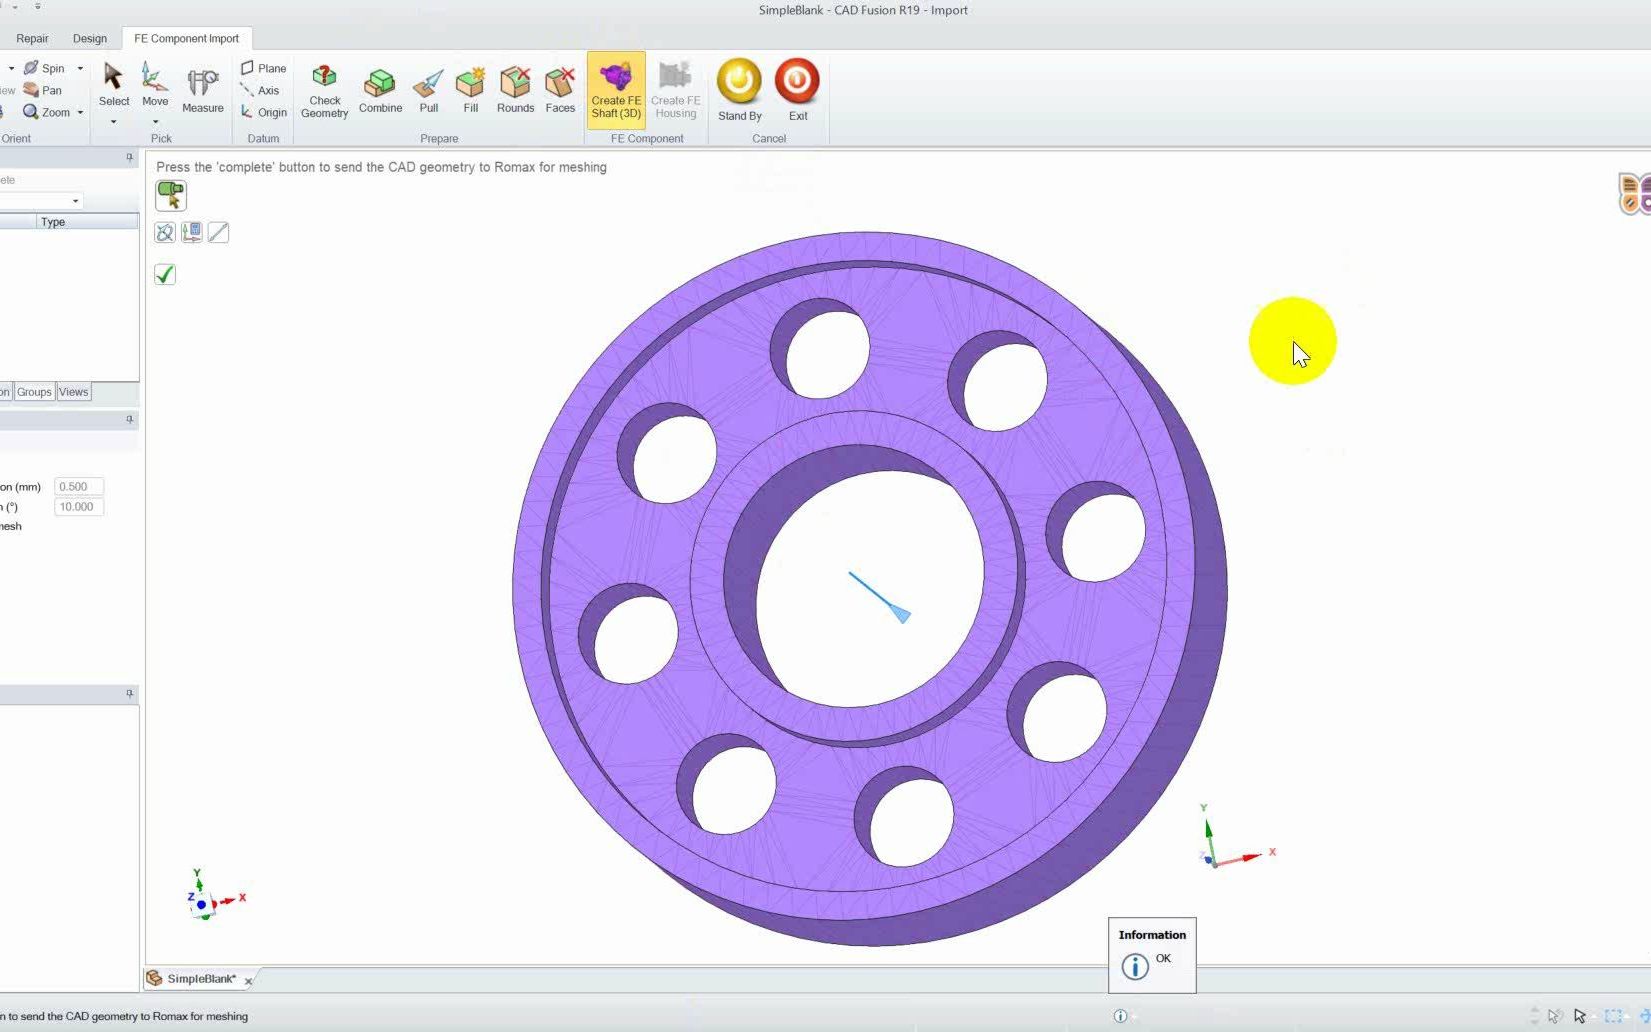Insert a datum Plane
The height and width of the screenshot is (1032, 1651).
(264, 68)
